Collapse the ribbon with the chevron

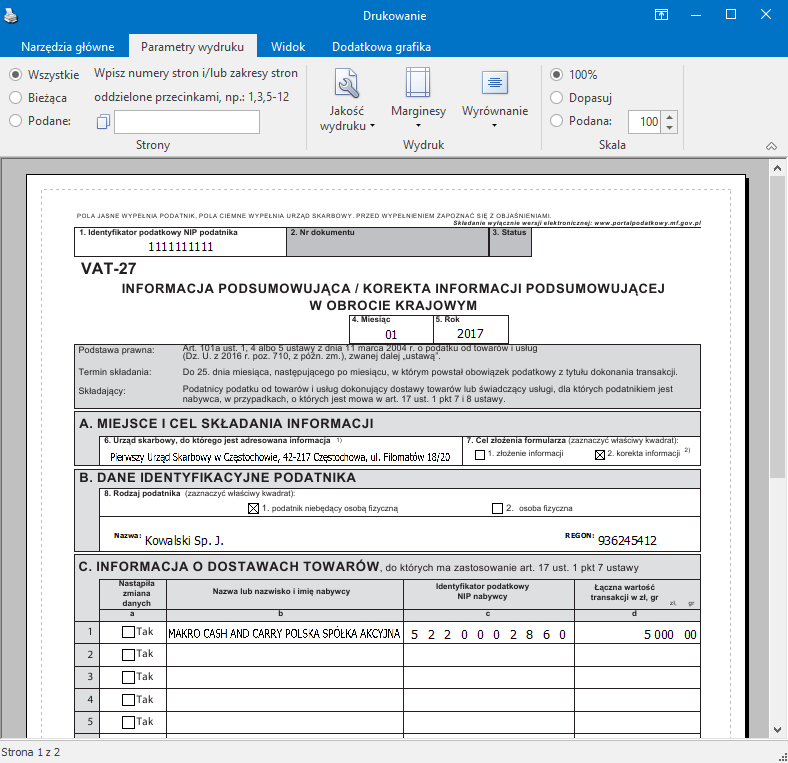coord(771,146)
